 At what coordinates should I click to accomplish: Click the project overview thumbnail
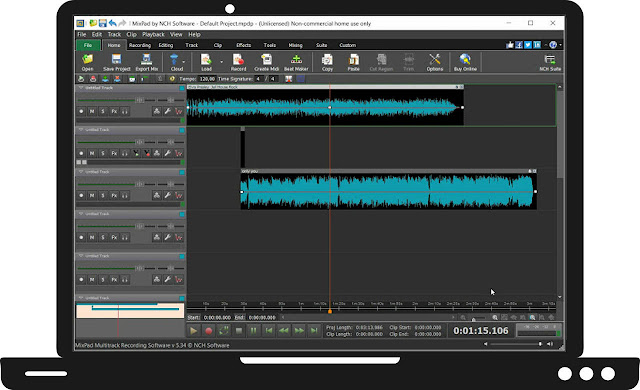130,310
